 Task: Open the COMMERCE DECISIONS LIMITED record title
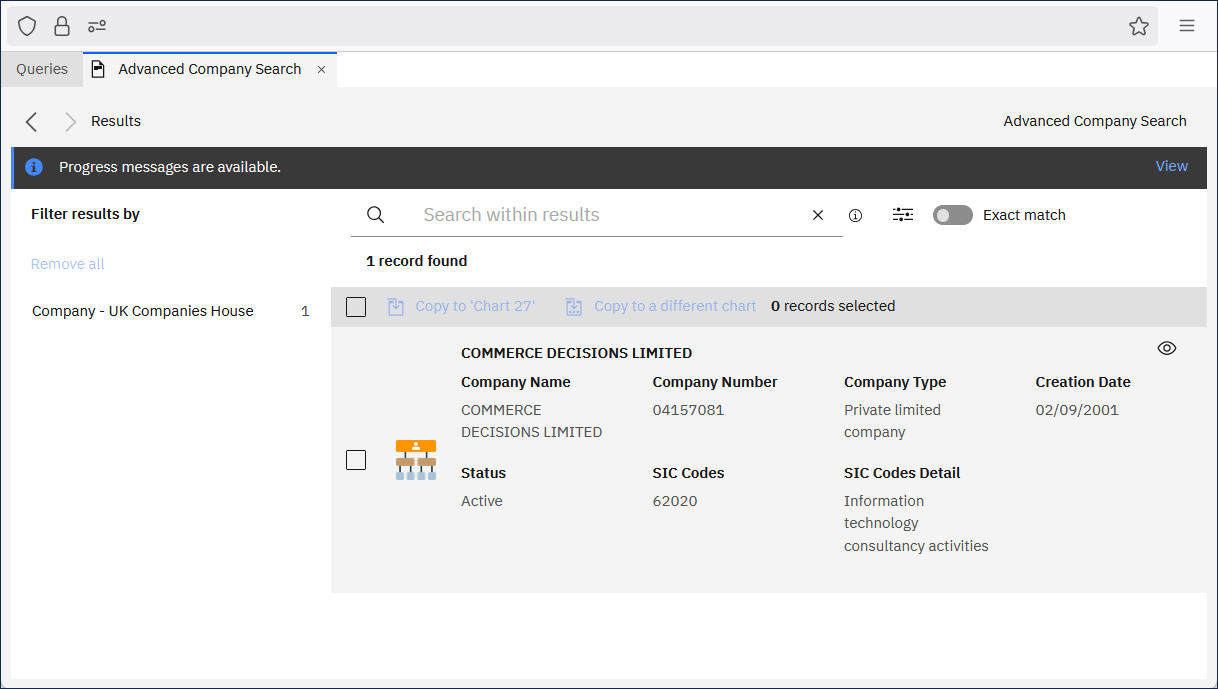[x=576, y=353]
